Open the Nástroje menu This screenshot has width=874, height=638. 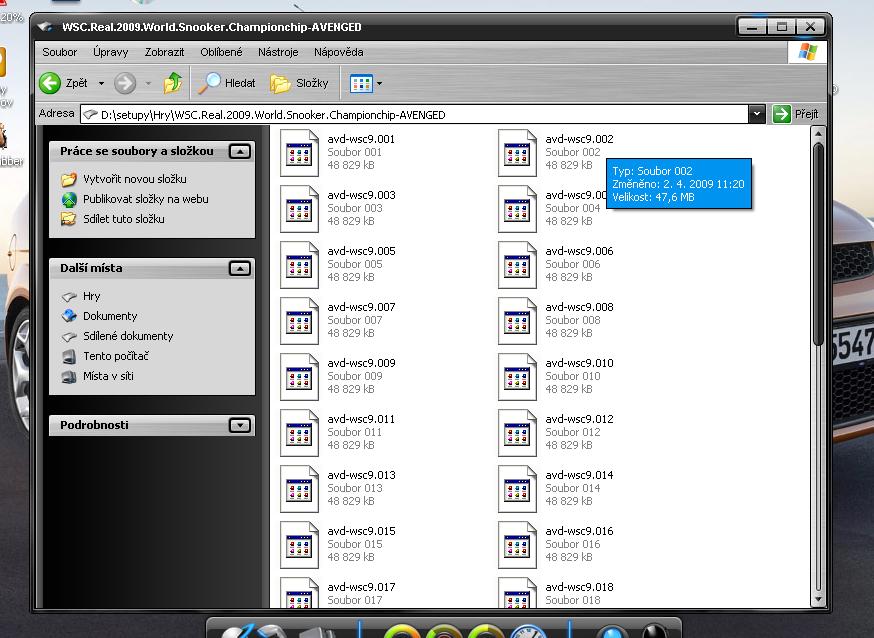[278, 52]
